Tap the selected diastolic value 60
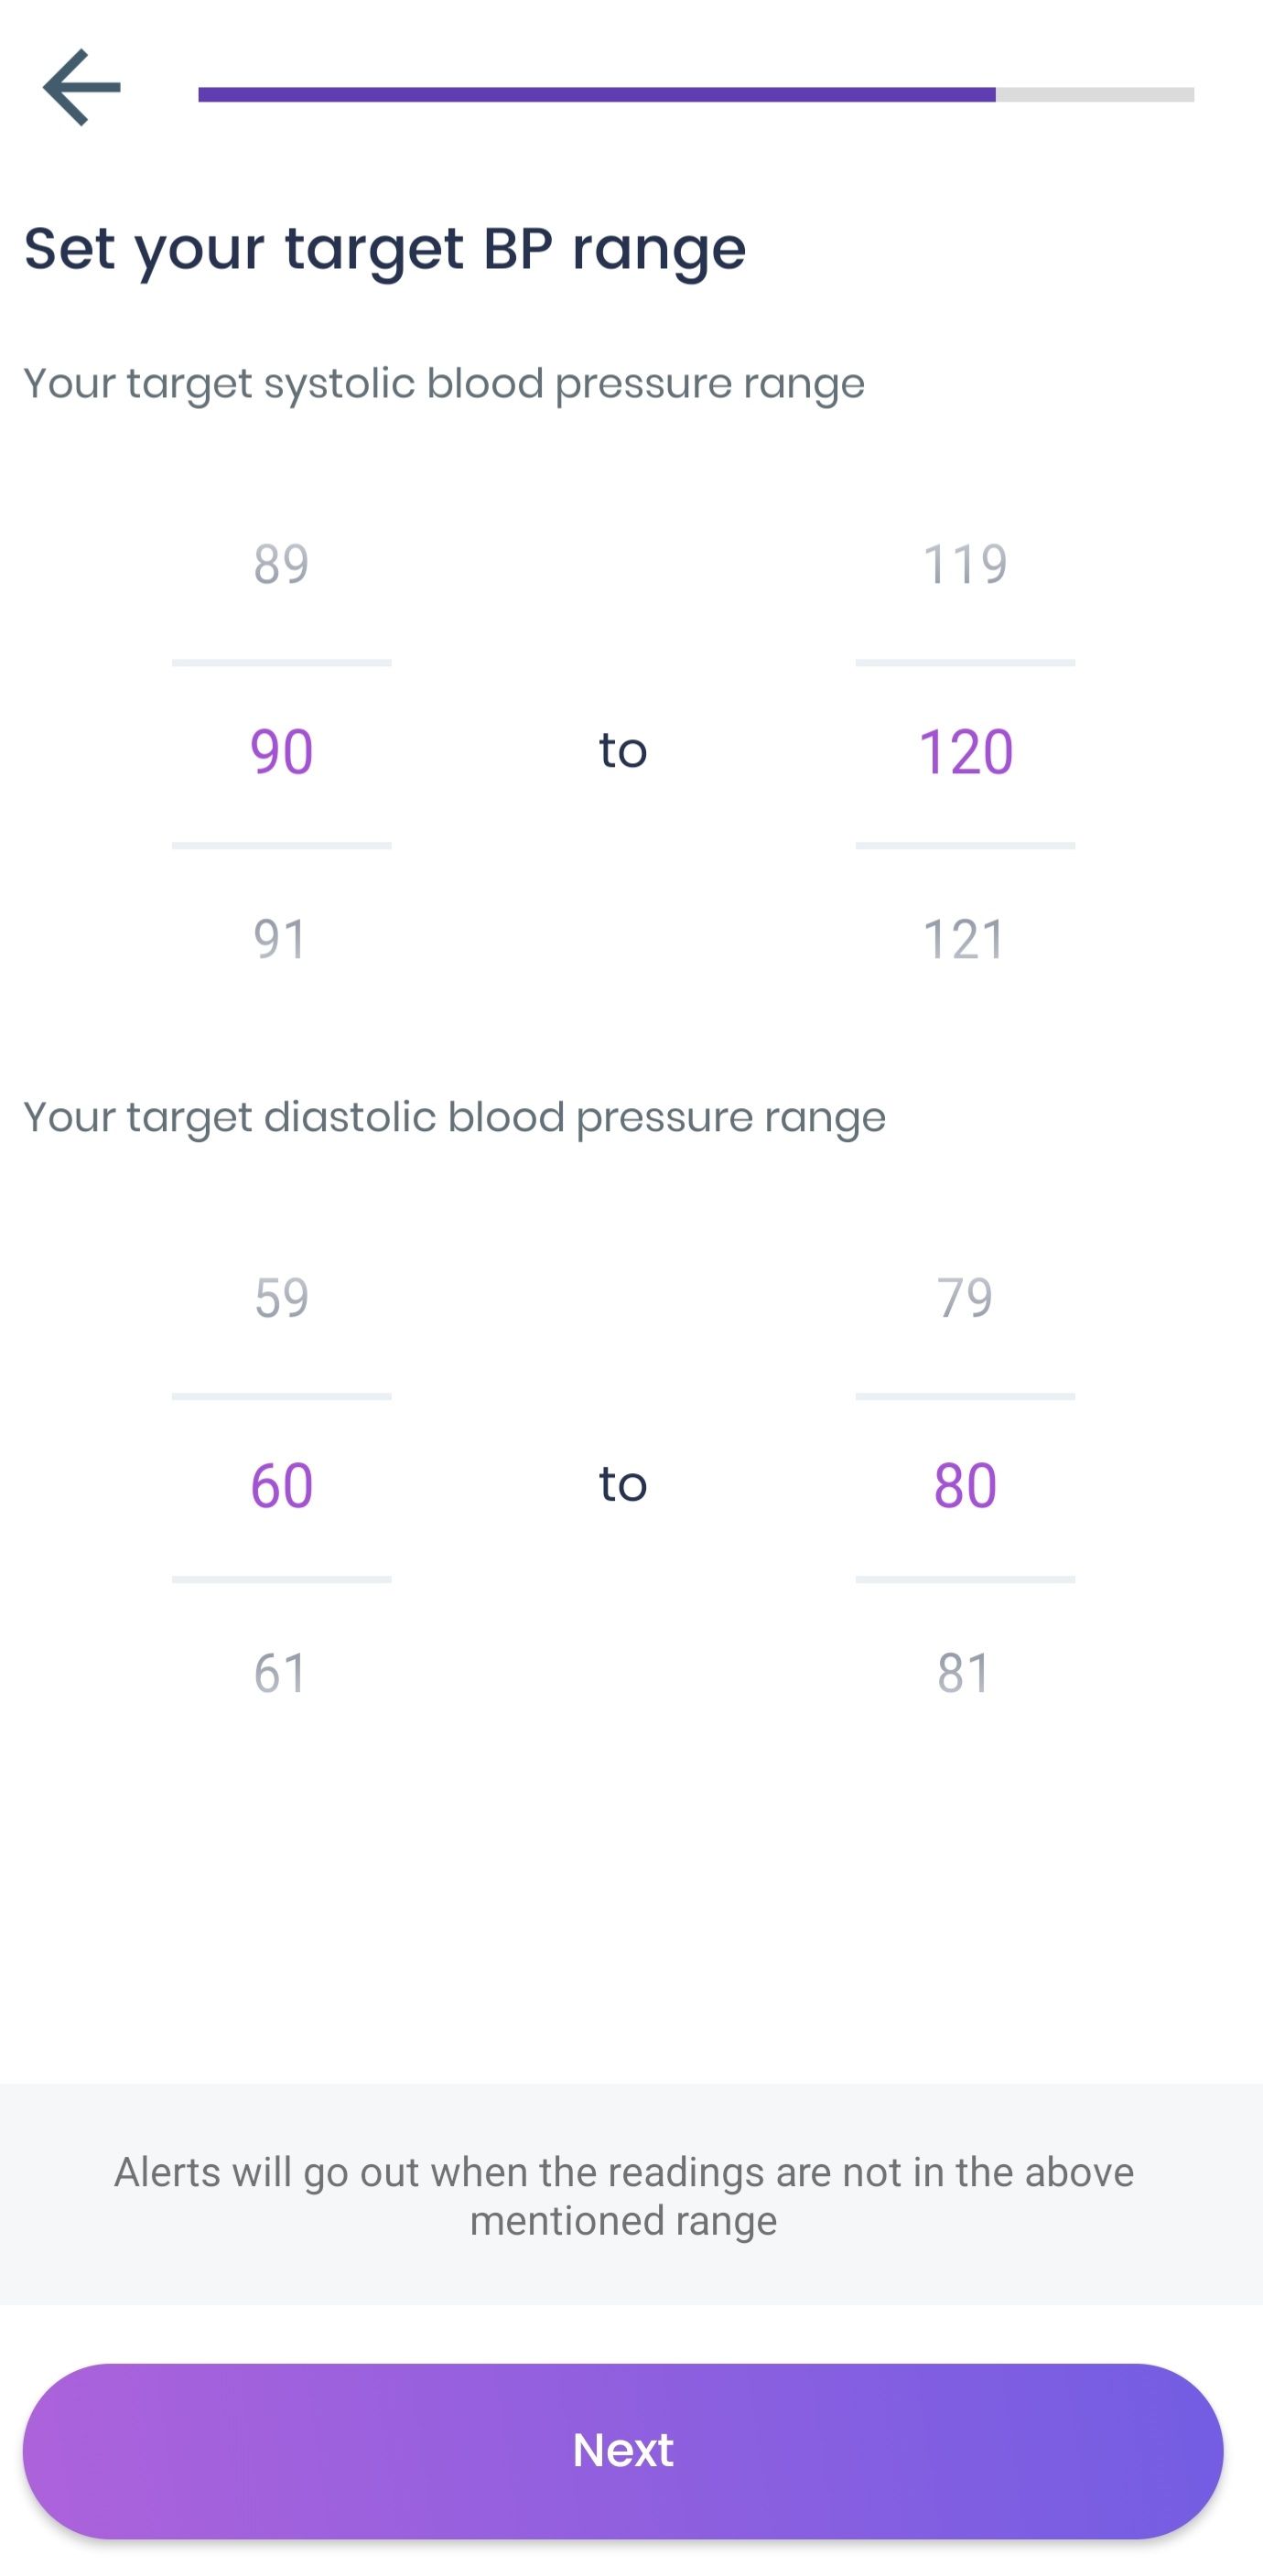 click(281, 1485)
